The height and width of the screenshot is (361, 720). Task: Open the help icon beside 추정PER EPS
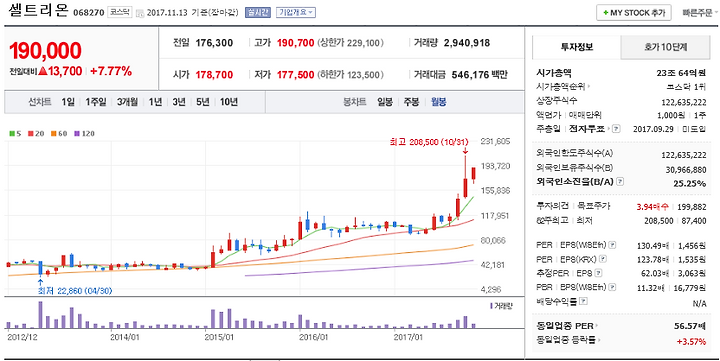click(598, 273)
